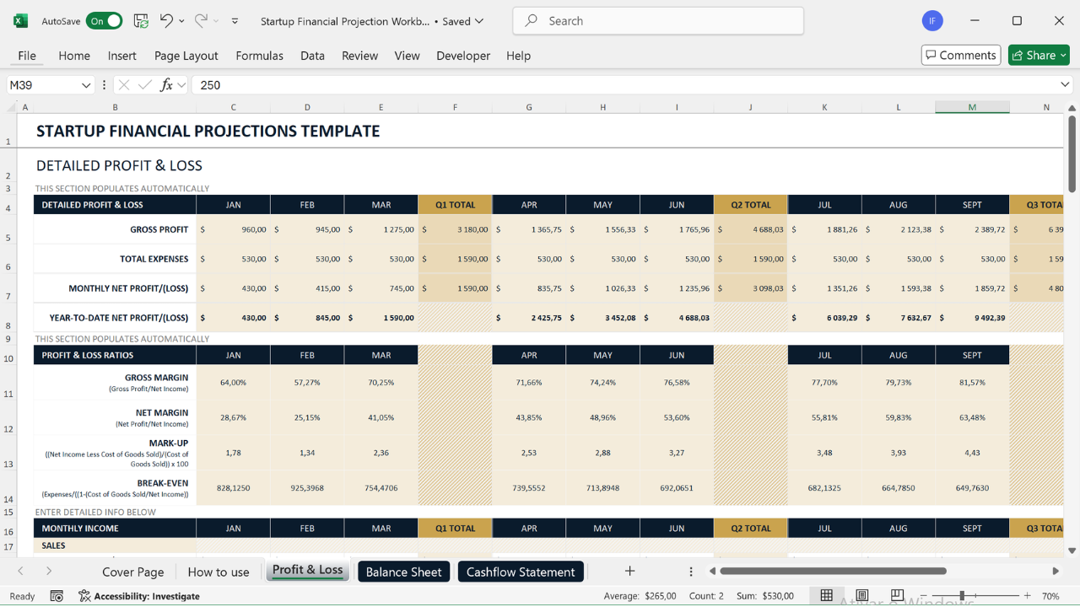Click the previous sheet navigation arrow

21,570
